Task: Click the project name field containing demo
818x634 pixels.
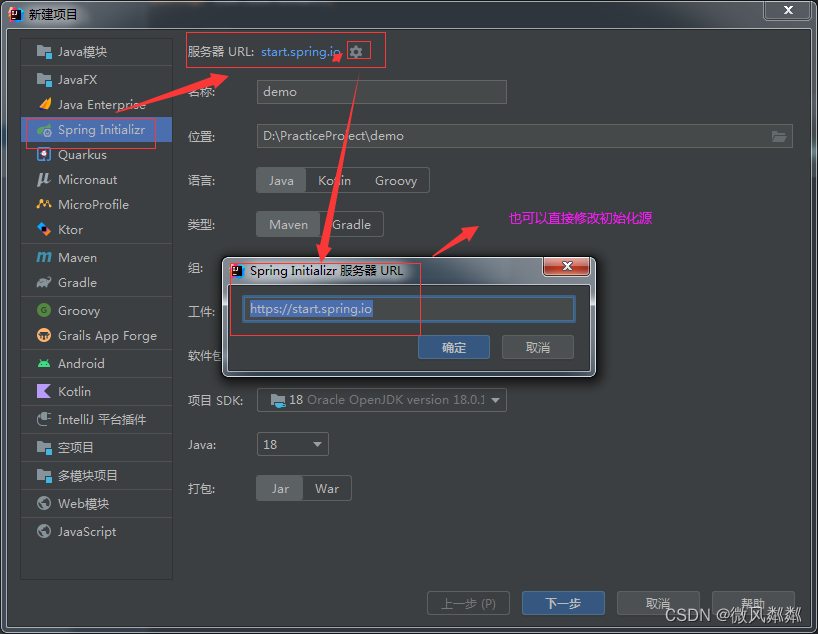Action: point(382,92)
